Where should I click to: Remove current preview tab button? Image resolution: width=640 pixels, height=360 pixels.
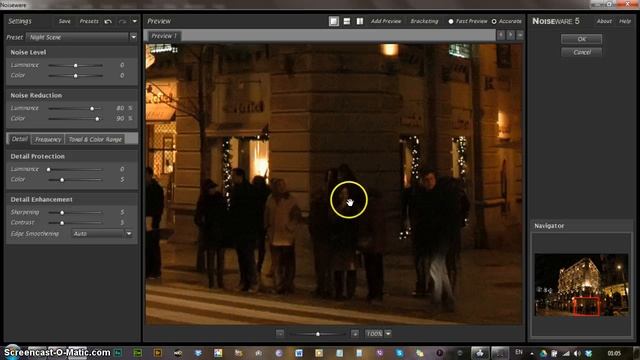tap(520, 36)
